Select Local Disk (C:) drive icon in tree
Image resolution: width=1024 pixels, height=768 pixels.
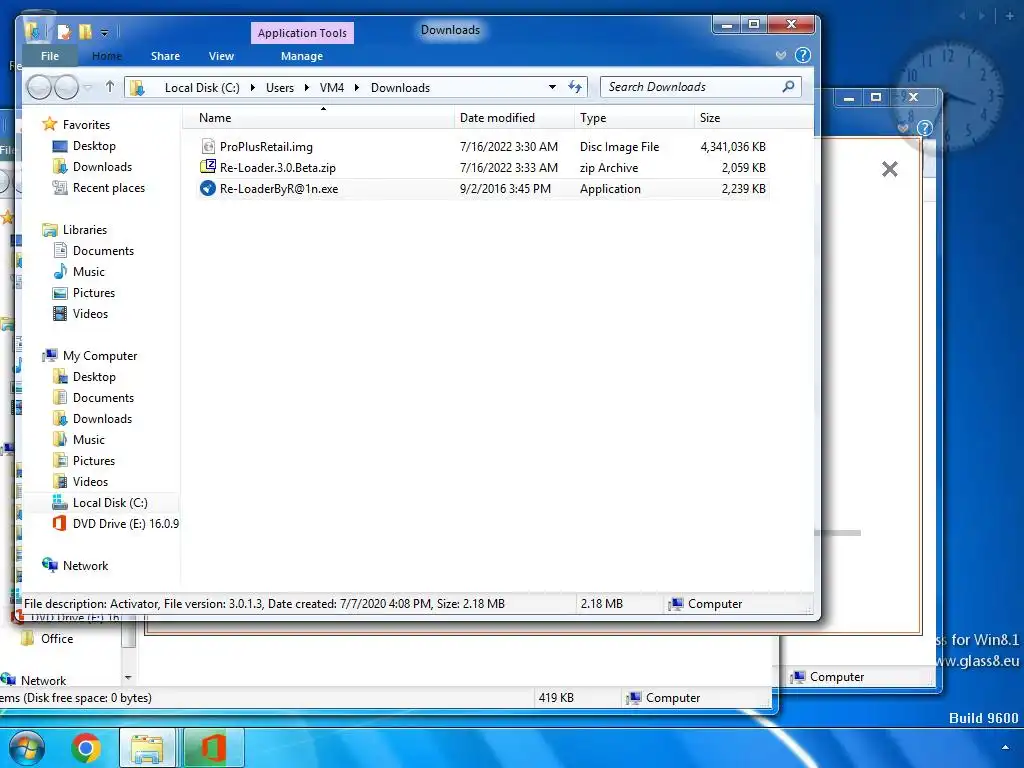tap(59, 502)
